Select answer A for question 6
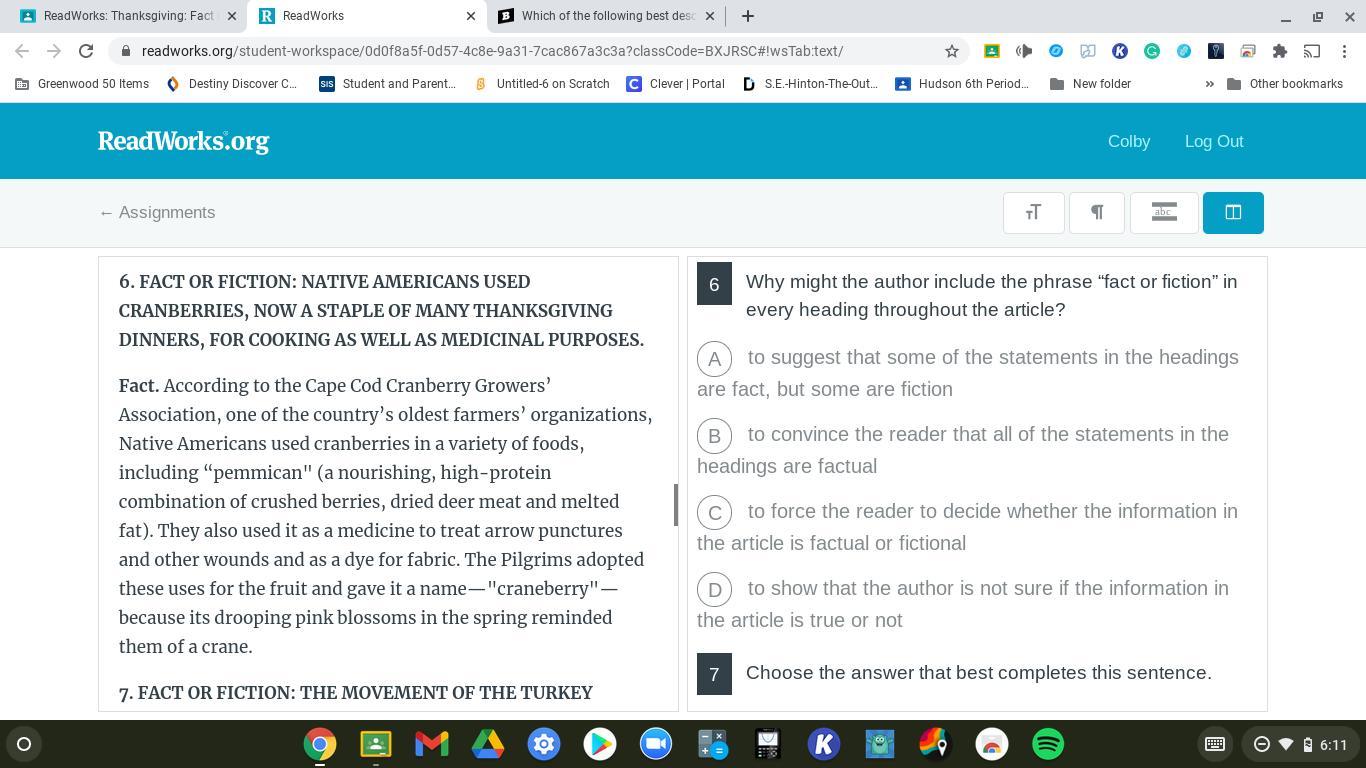Image resolution: width=1366 pixels, height=768 pixels. point(714,358)
